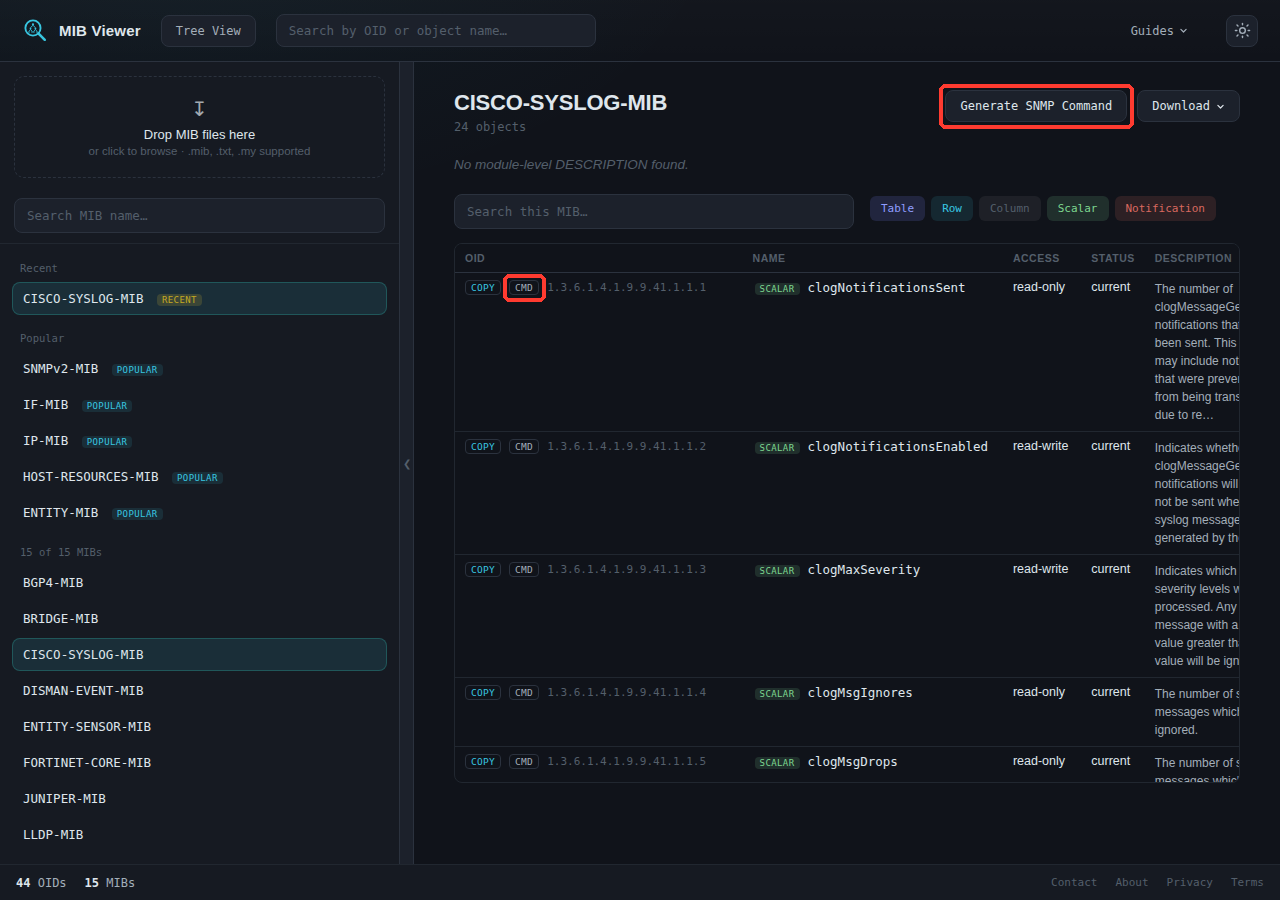Open DISMAN-EVENT-MIB
Screen dimensions: 1280x900
click(199, 691)
